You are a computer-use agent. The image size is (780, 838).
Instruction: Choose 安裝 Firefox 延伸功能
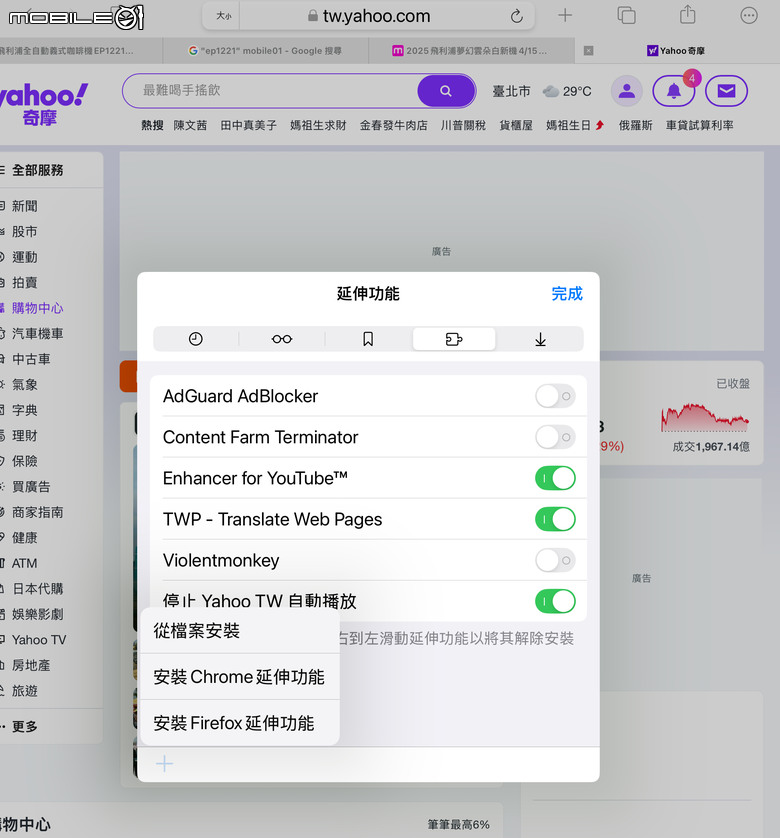coord(240,723)
